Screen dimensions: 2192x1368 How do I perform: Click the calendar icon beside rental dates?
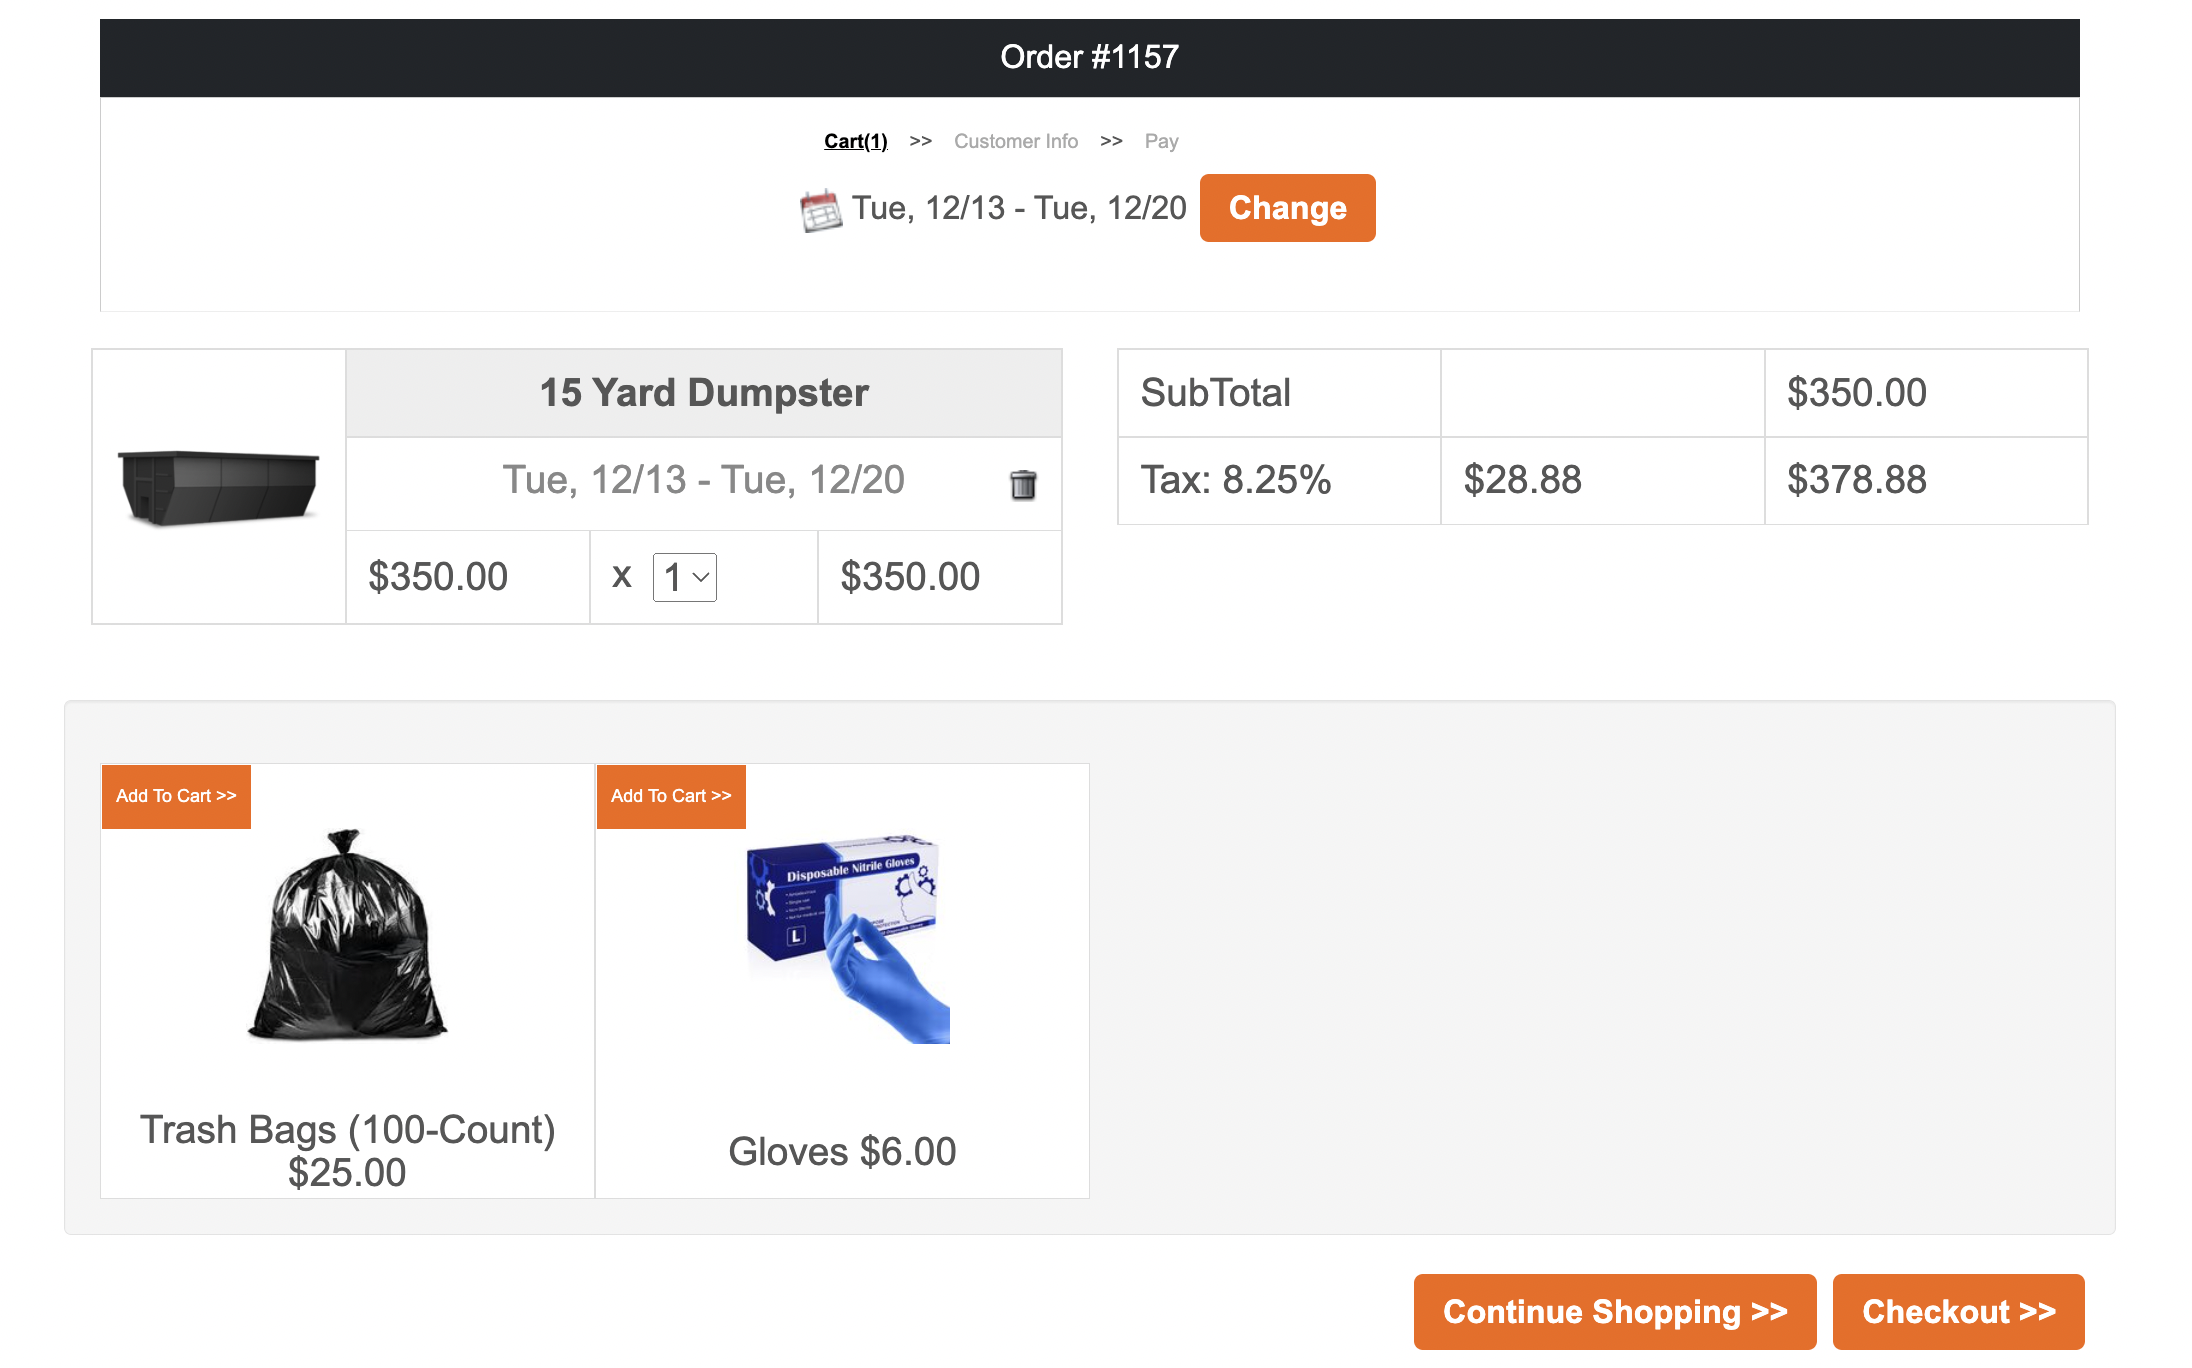click(x=821, y=210)
